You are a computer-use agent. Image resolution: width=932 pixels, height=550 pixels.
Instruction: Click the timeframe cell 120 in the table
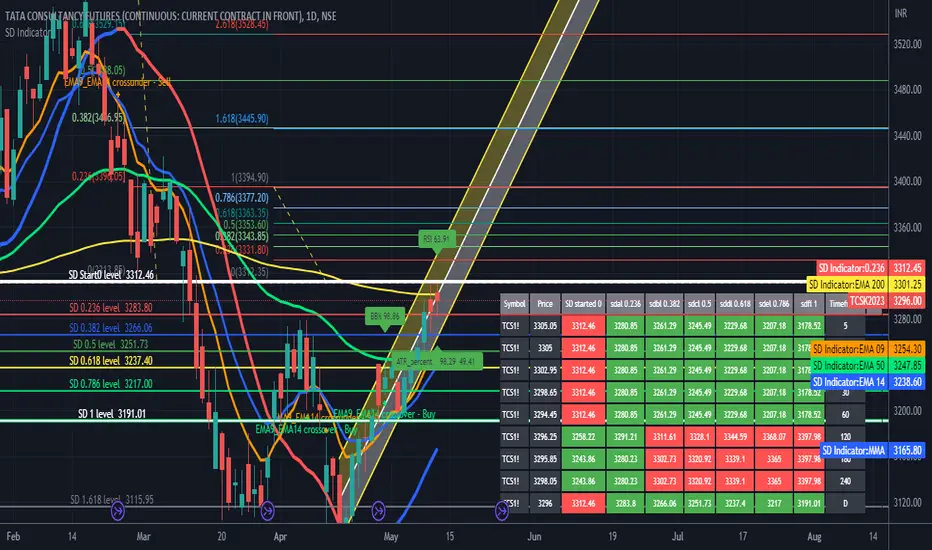click(x=845, y=436)
